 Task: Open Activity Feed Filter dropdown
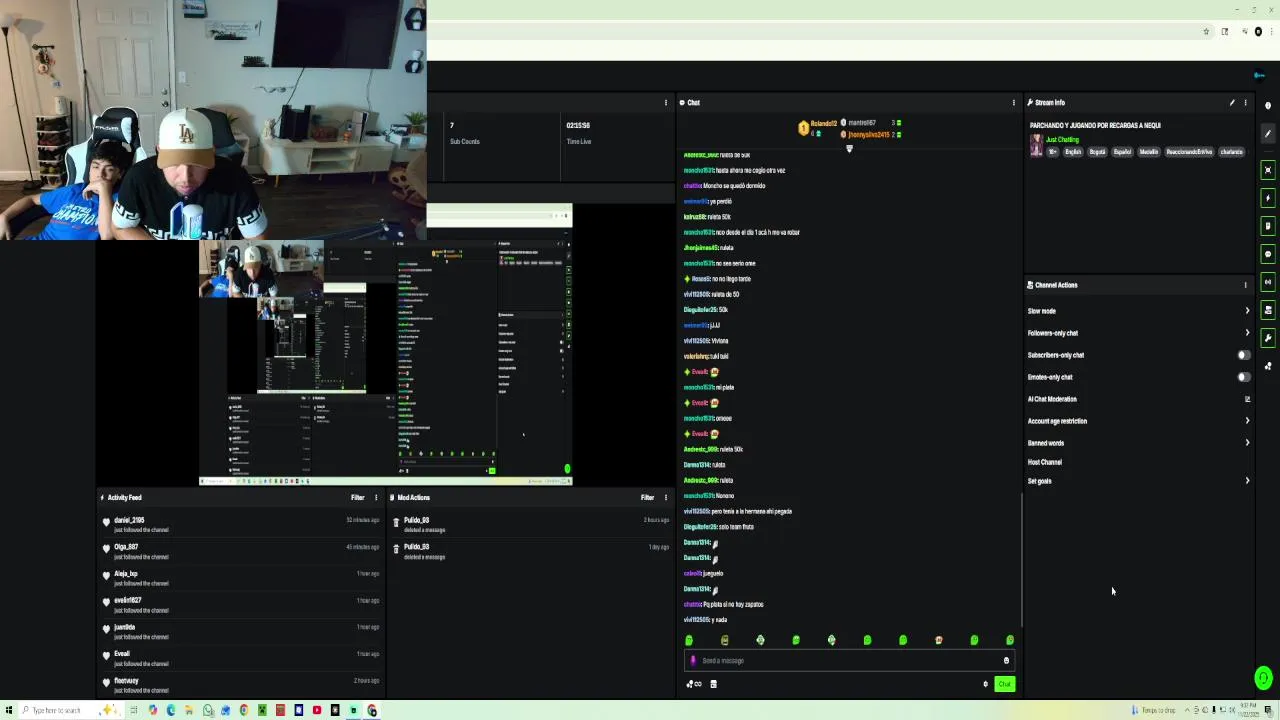coord(357,497)
